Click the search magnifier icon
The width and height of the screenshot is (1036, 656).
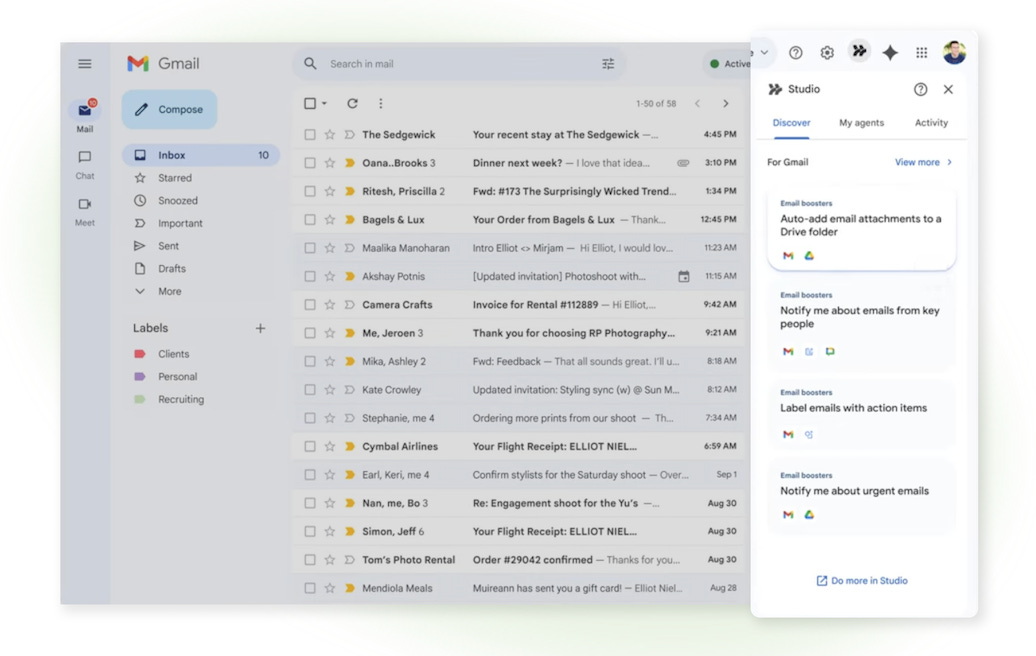pos(310,63)
